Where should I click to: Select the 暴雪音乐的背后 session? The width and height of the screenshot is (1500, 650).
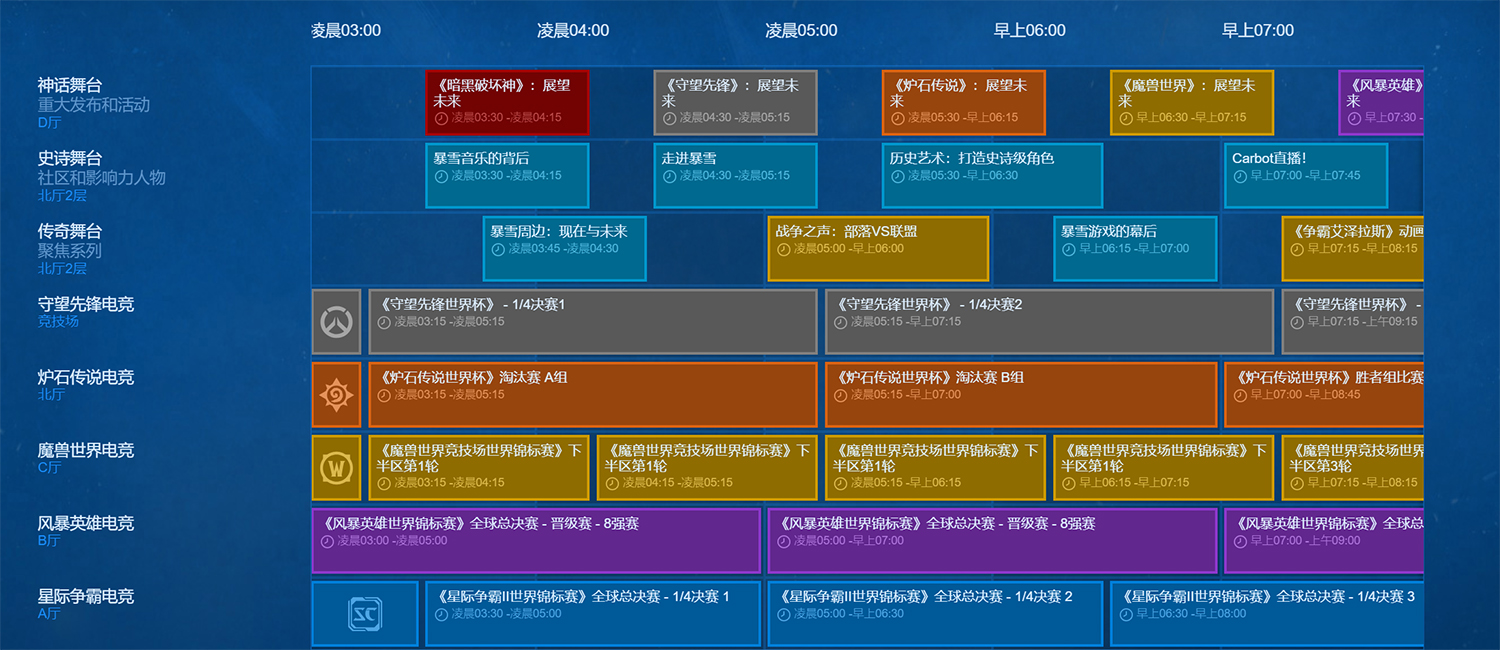(x=507, y=176)
